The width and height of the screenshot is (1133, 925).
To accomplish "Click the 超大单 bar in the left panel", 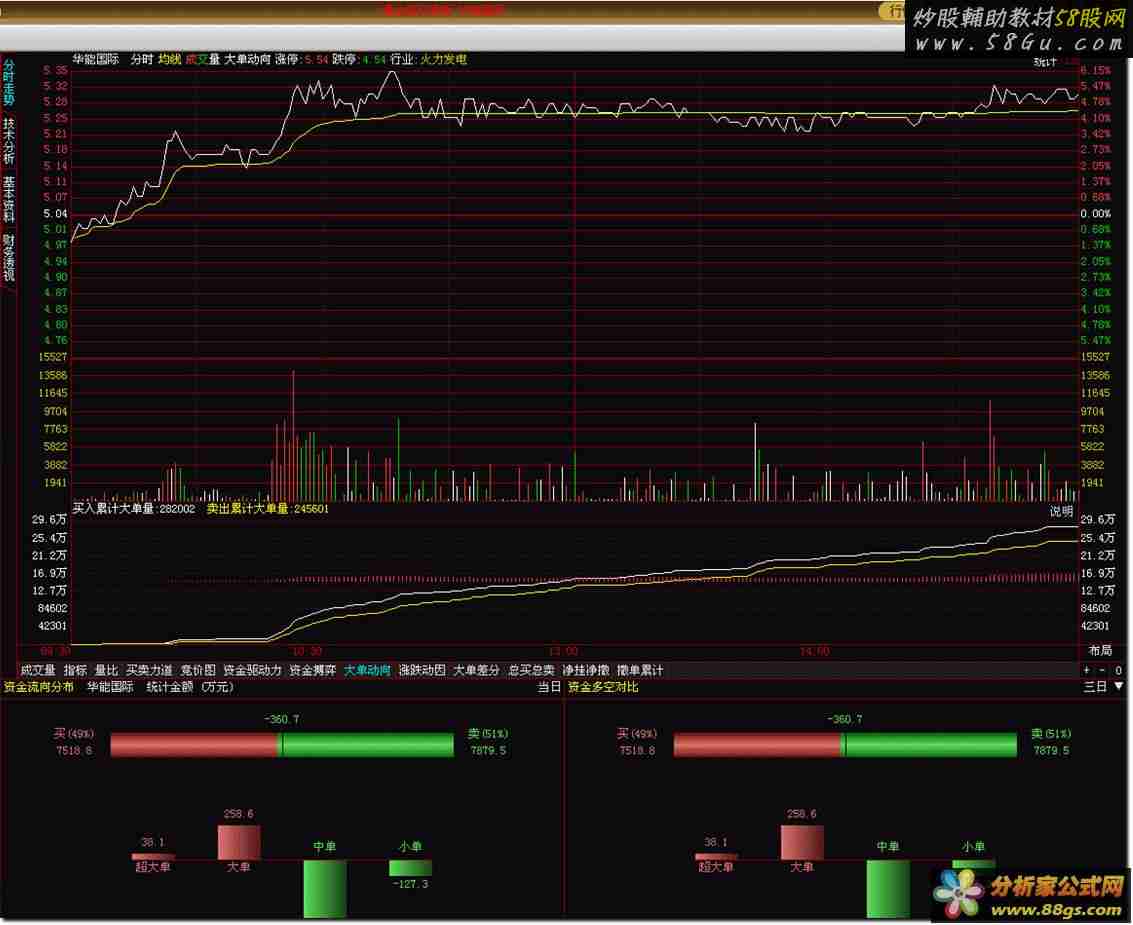I will 153,856.
